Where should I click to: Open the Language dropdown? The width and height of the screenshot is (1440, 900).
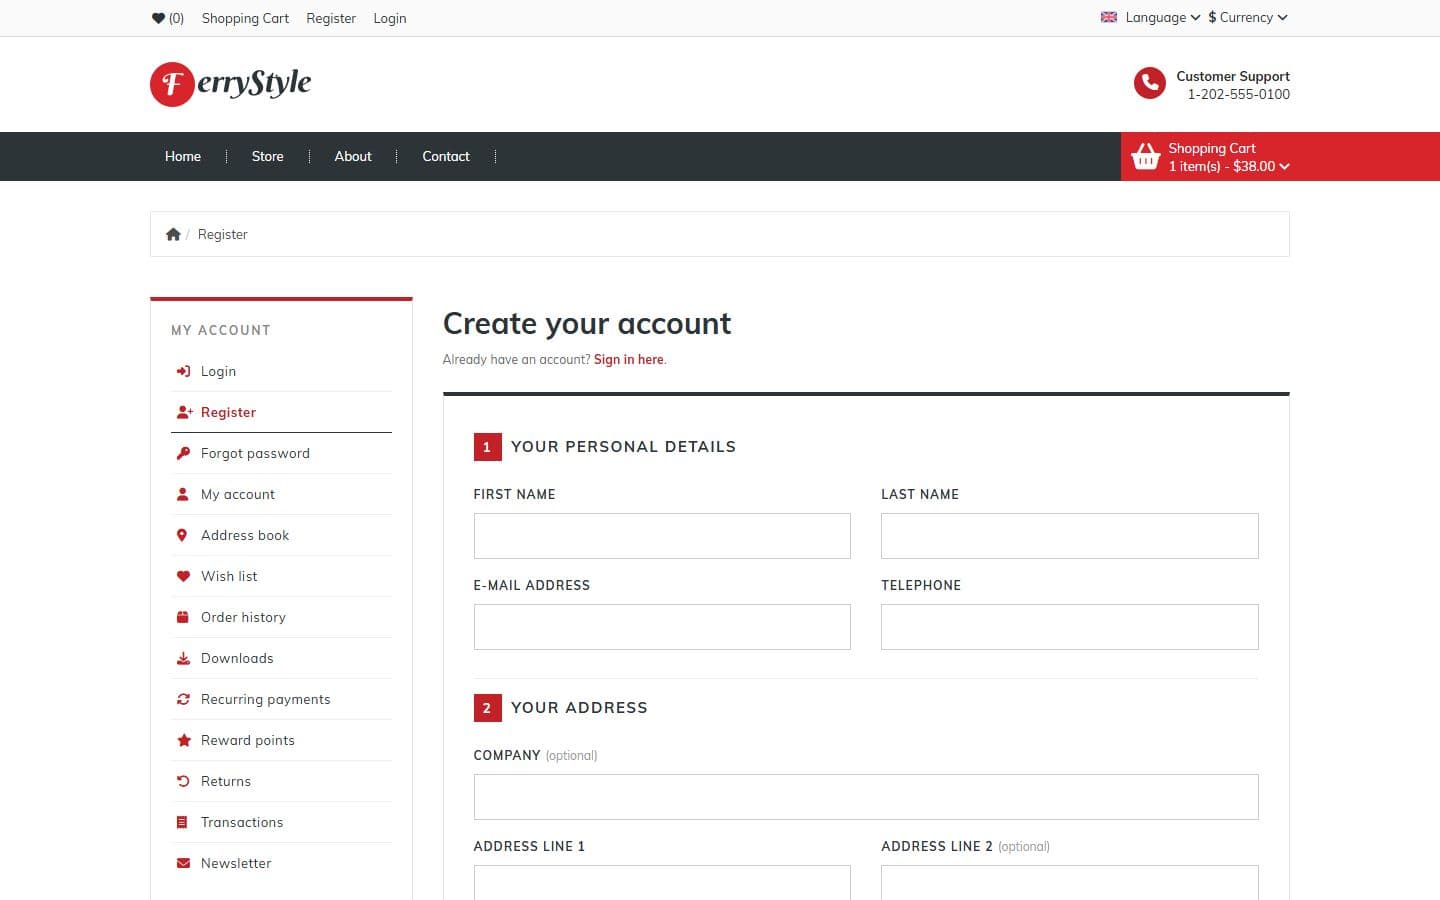pos(1150,17)
